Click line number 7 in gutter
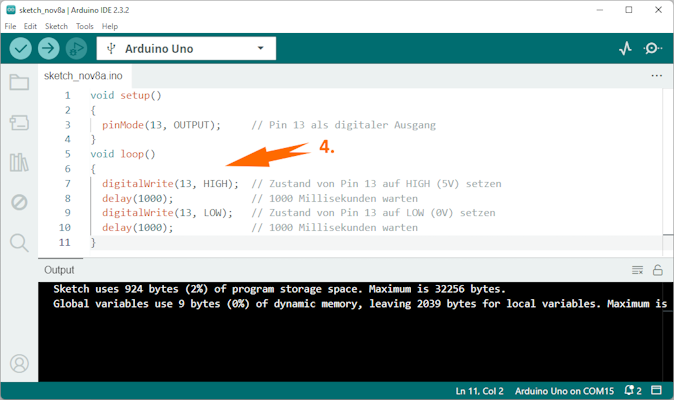The image size is (674, 400). (x=67, y=184)
